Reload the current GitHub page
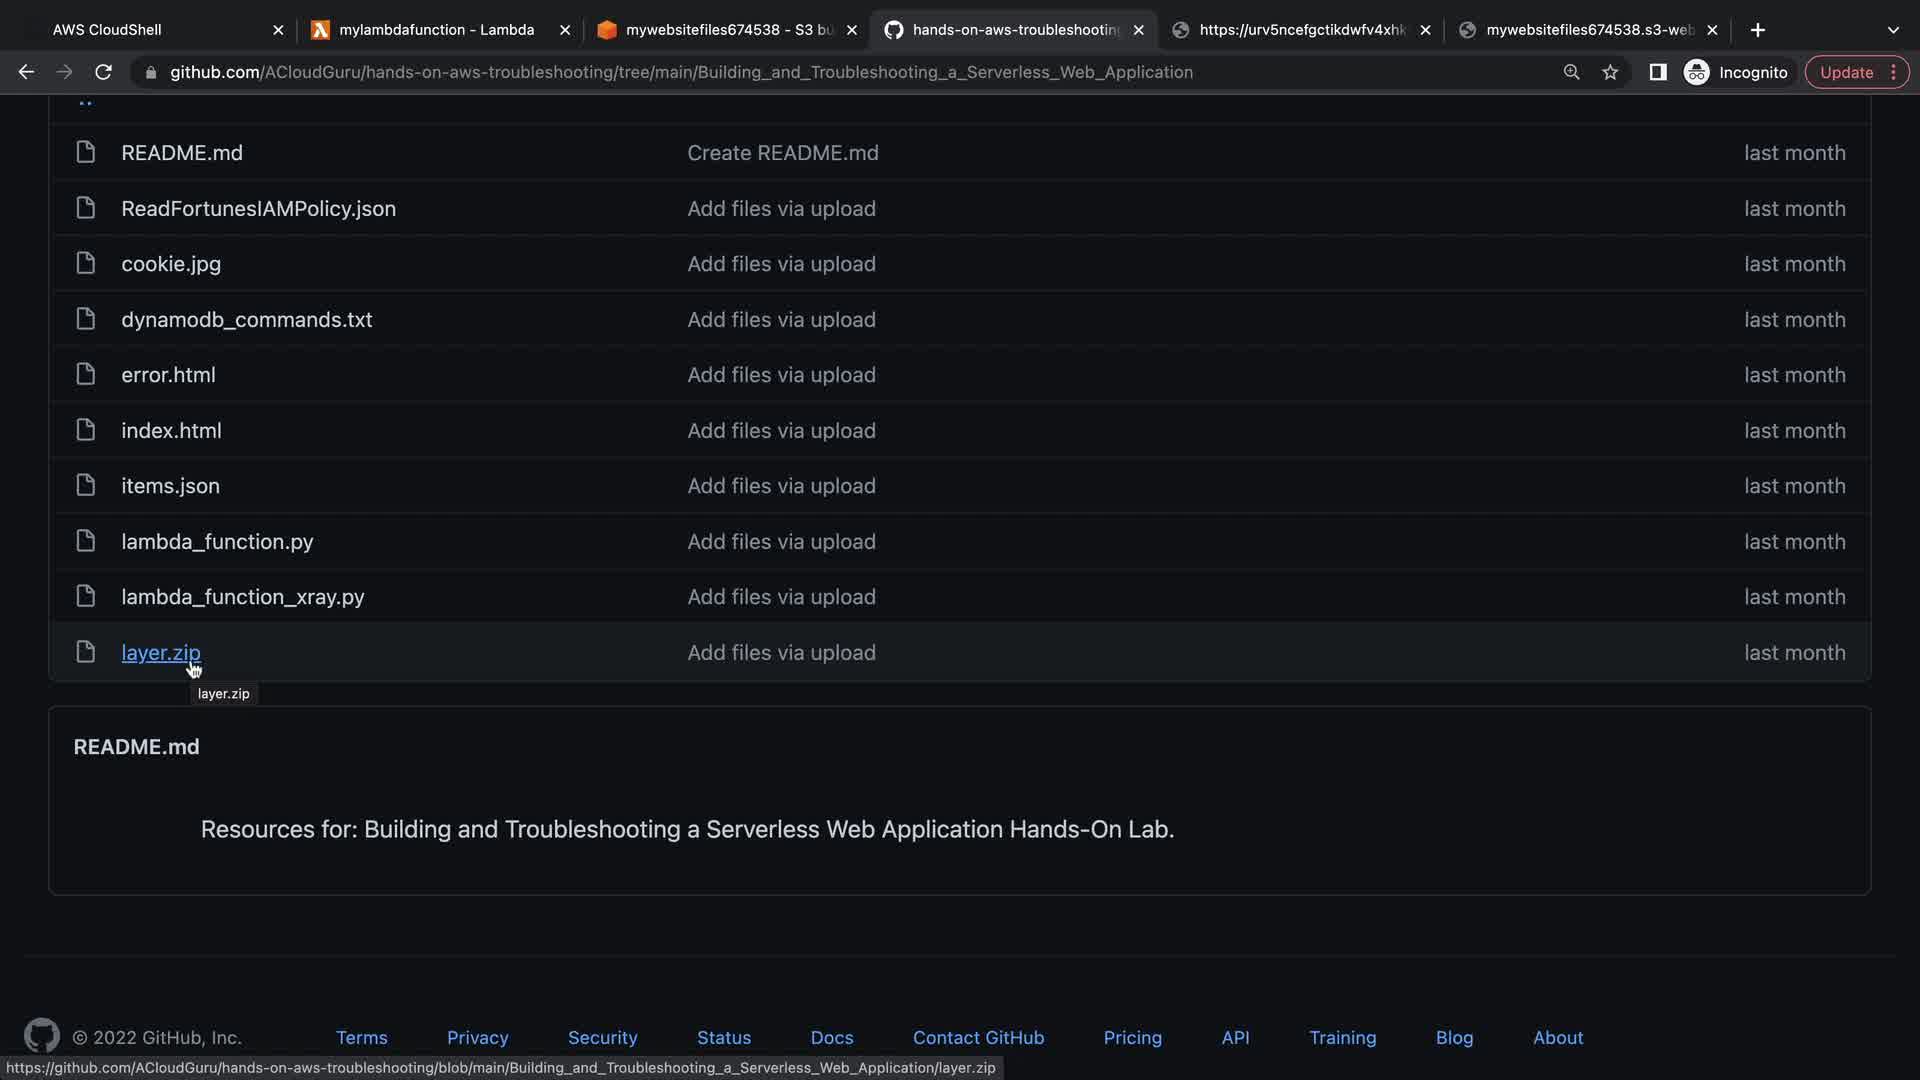This screenshot has height=1080, width=1920. [103, 72]
